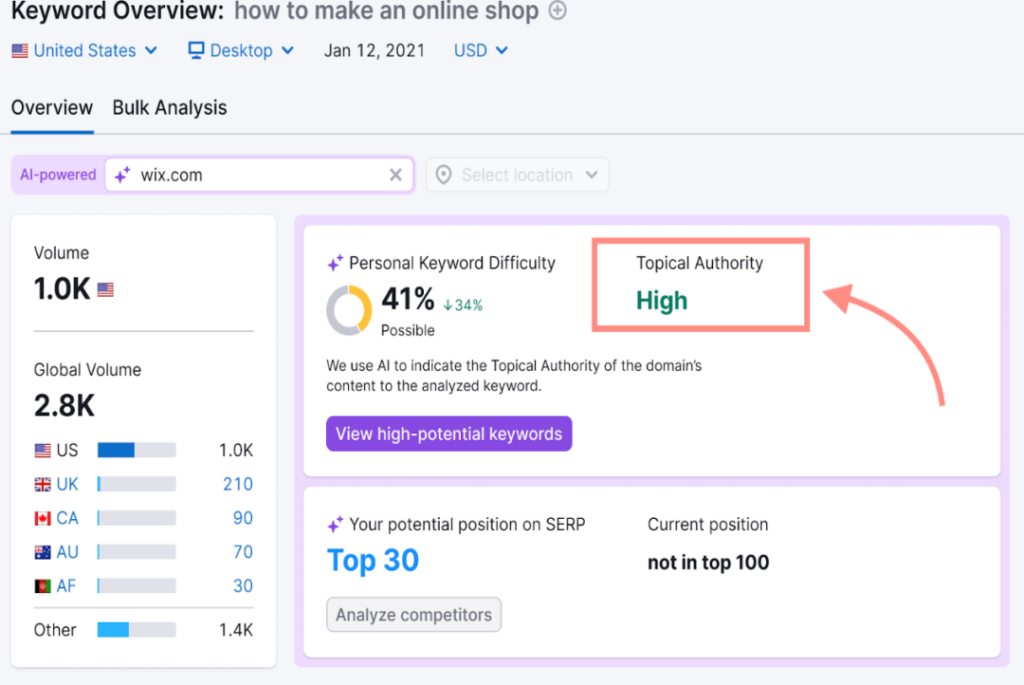Open the UK volume value 210
The height and width of the screenshot is (685, 1024).
pos(237,484)
